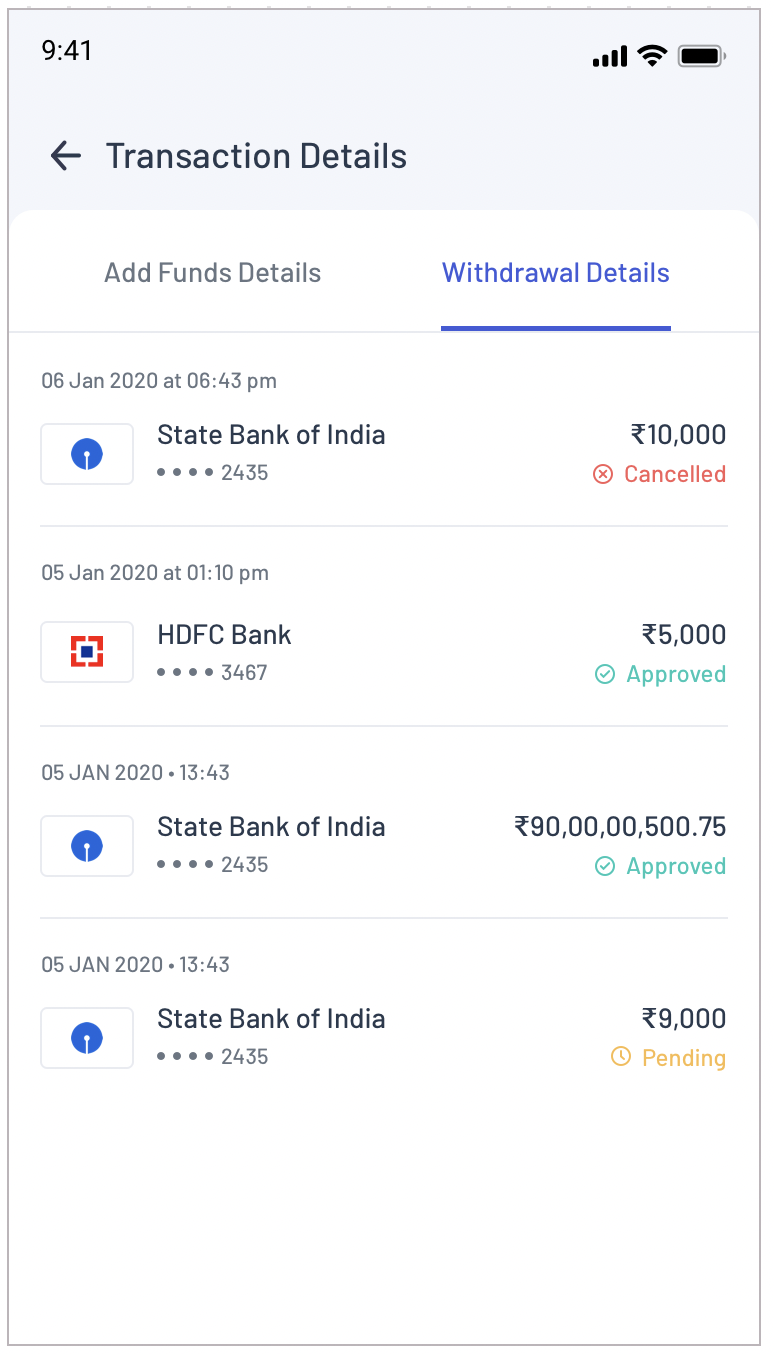The width and height of the screenshot is (774, 1354).
Task: Select the Withdrawal Details tab
Action: click(x=555, y=273)
